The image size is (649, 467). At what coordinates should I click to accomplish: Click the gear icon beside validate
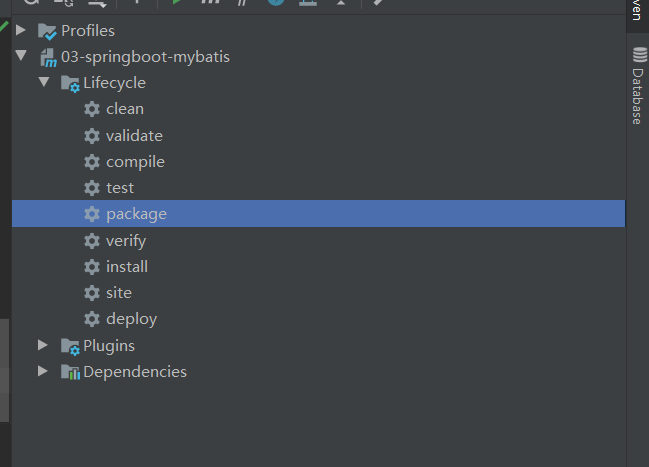point(92,136)
